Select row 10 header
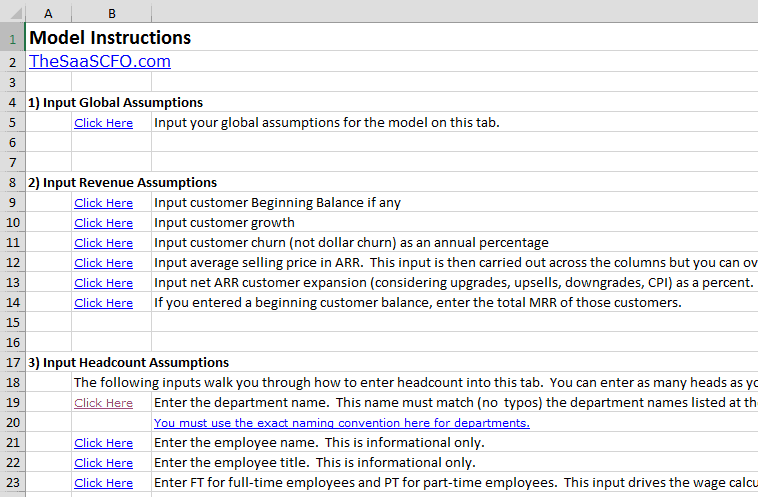This screenshot has height=497, width=758. tap(13, 223)
